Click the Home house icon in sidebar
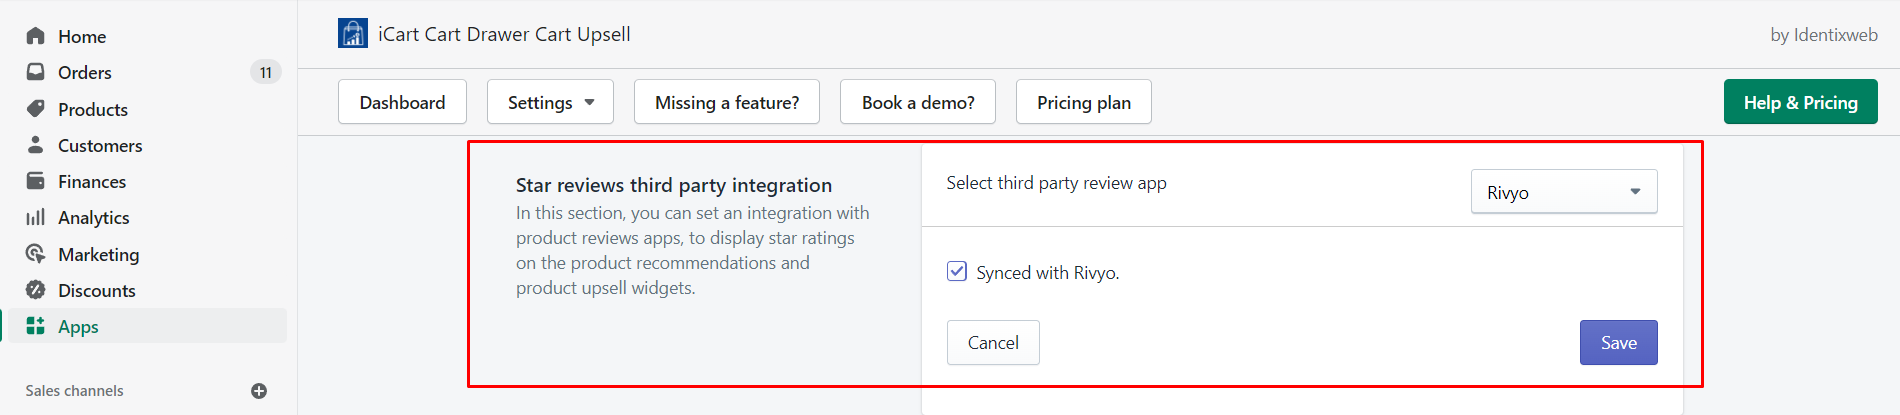 36,36
